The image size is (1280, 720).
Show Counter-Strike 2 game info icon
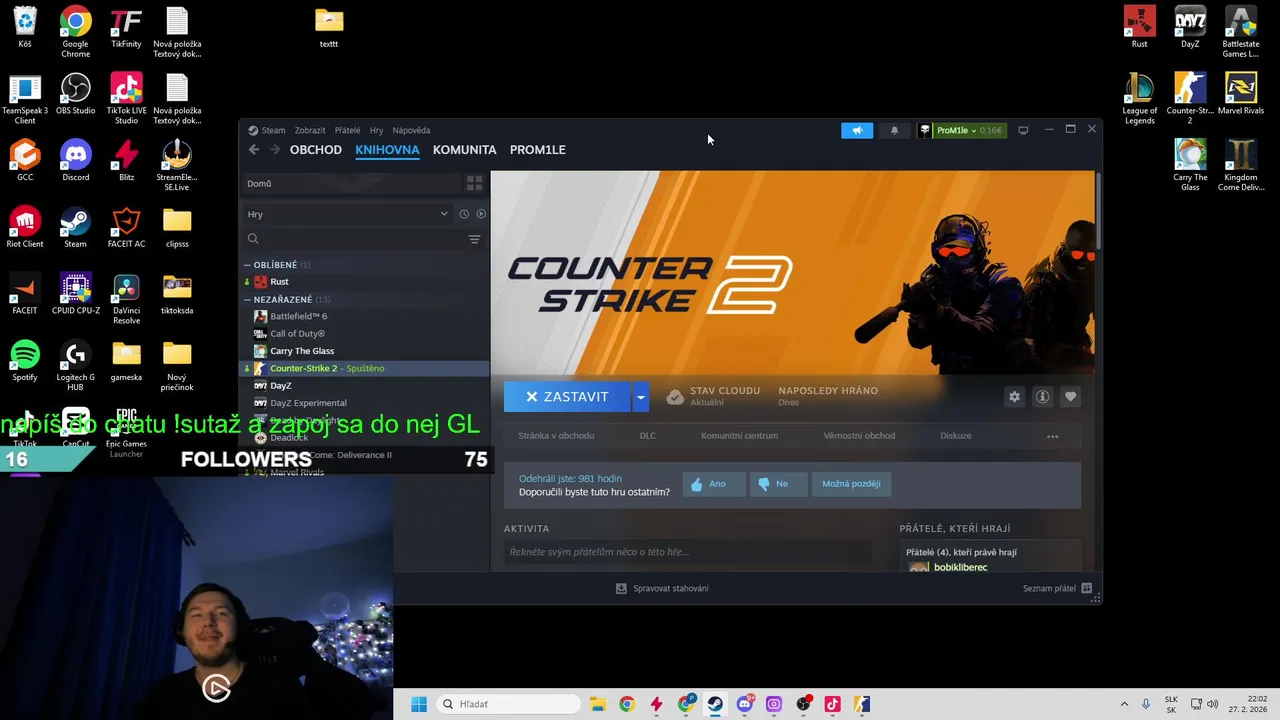click(x=1042, y=397)
